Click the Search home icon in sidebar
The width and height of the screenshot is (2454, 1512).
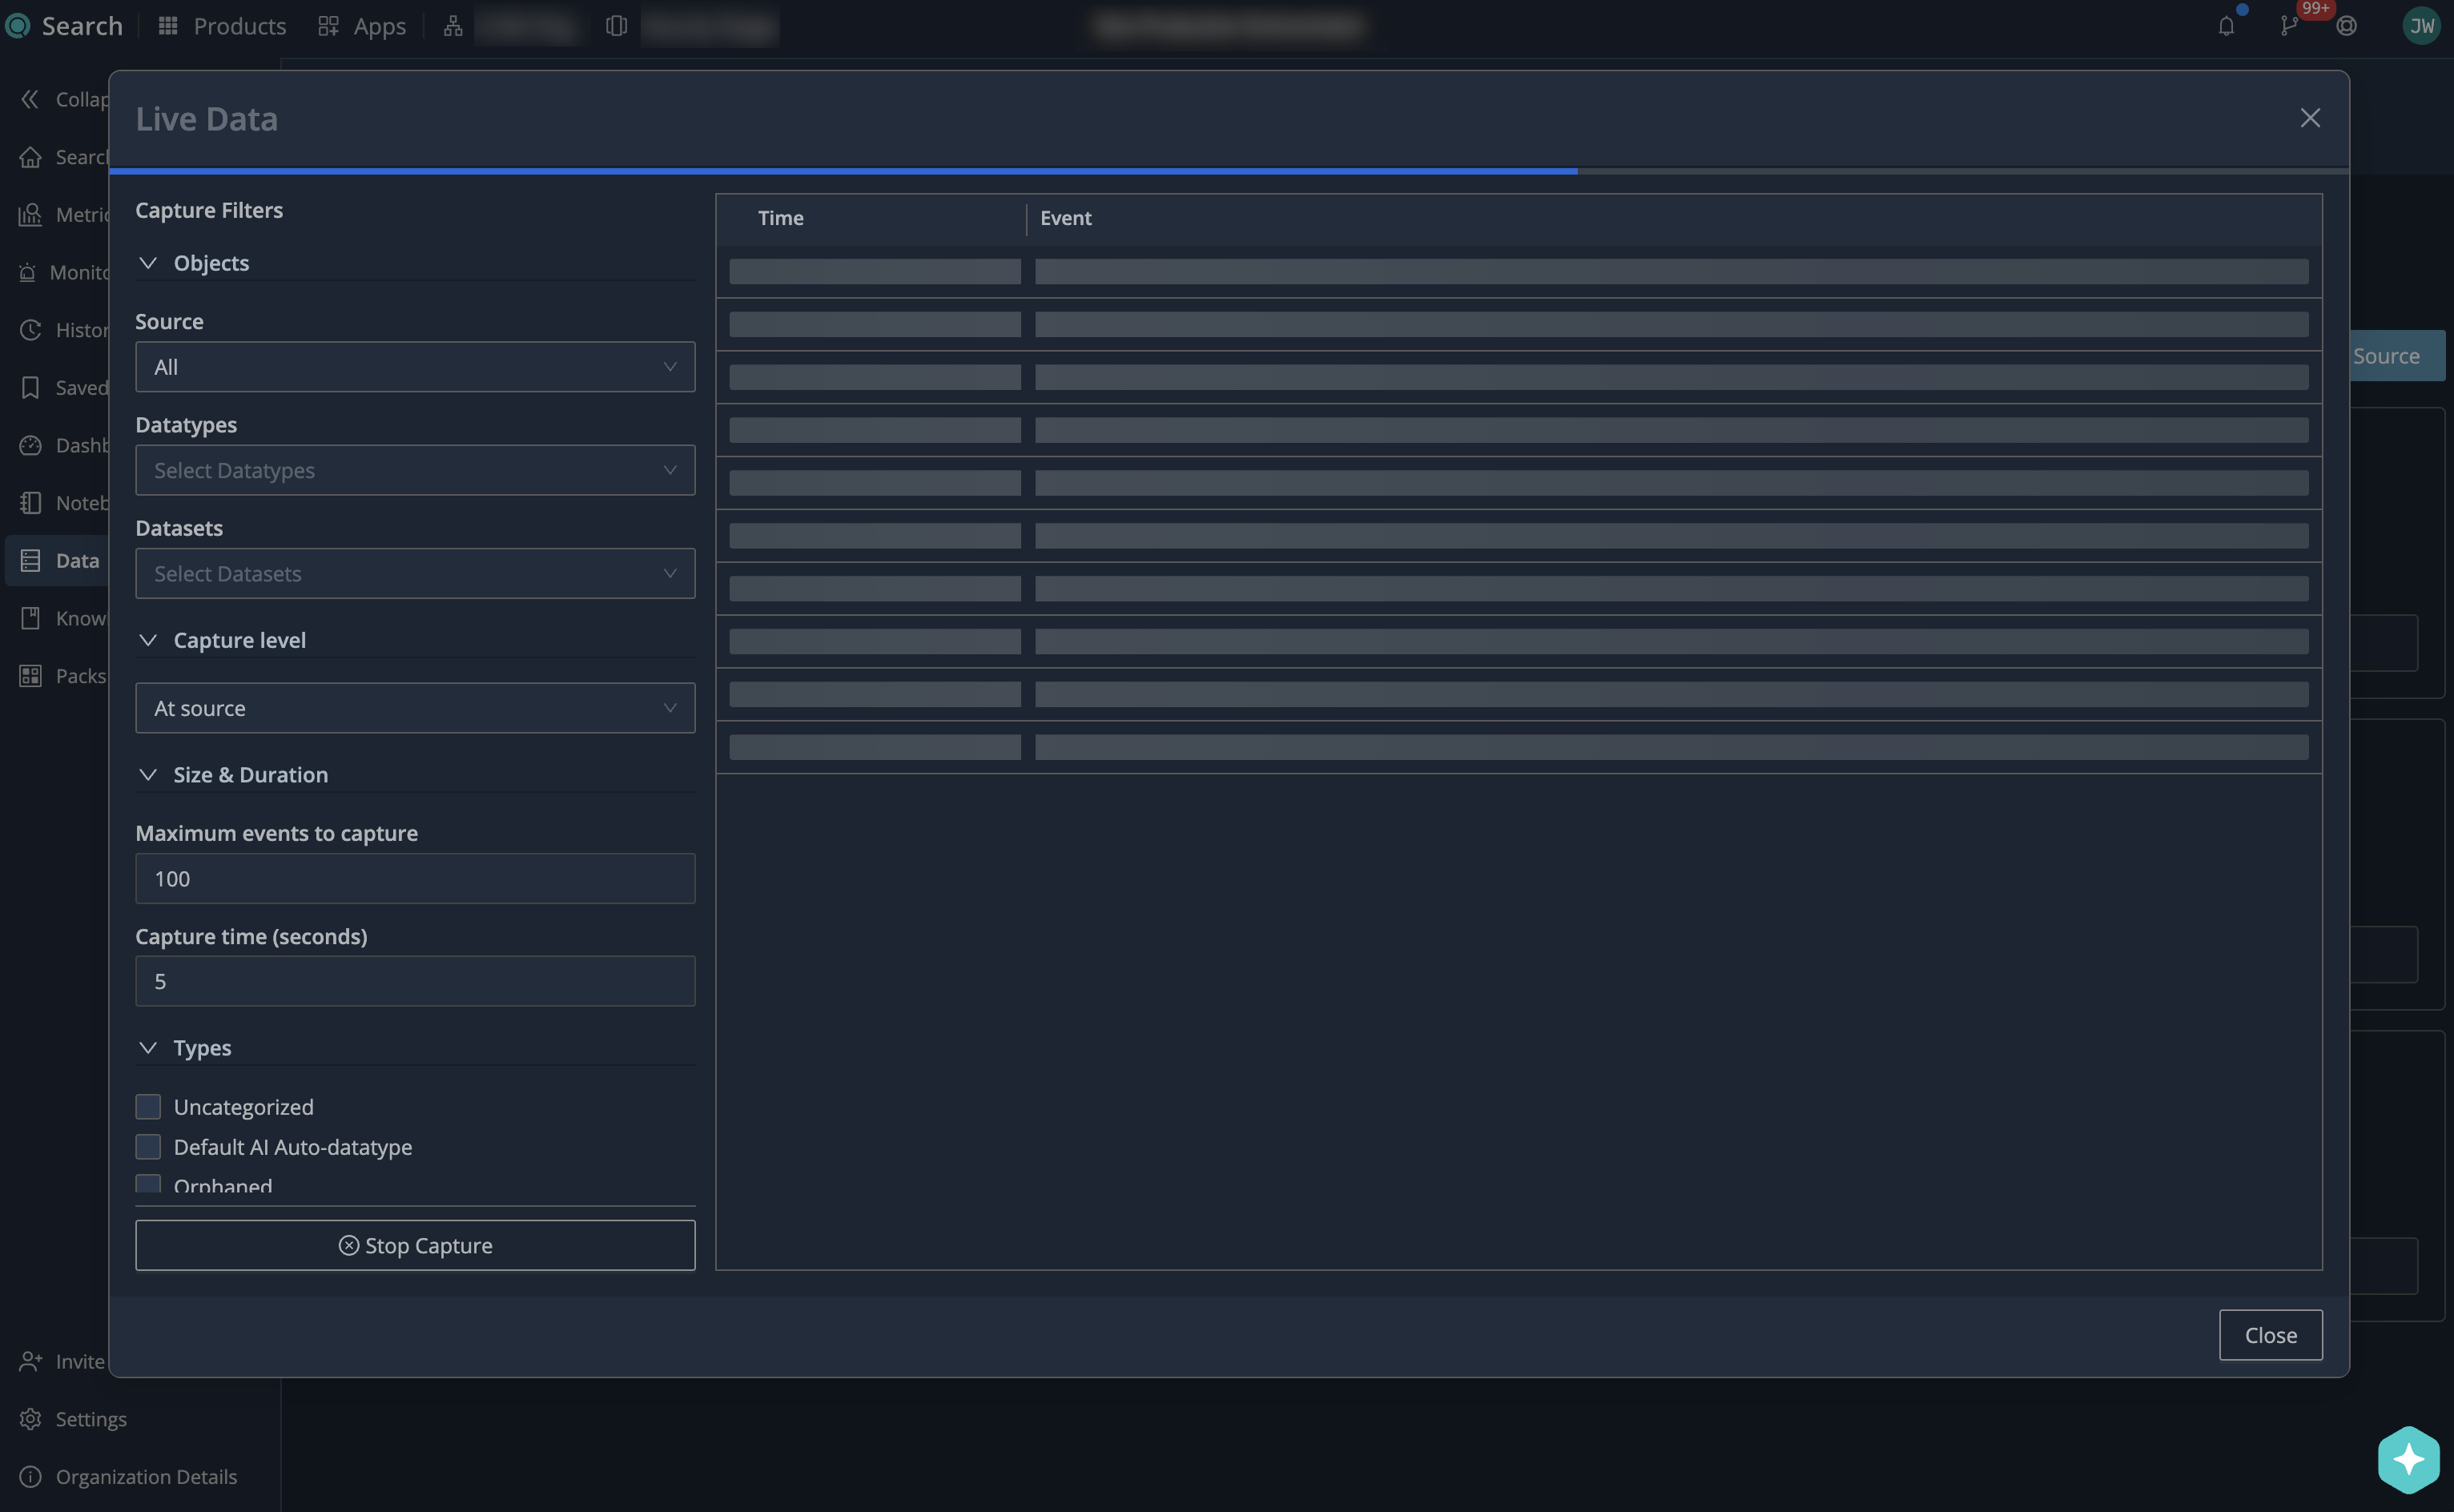point(30,157)
